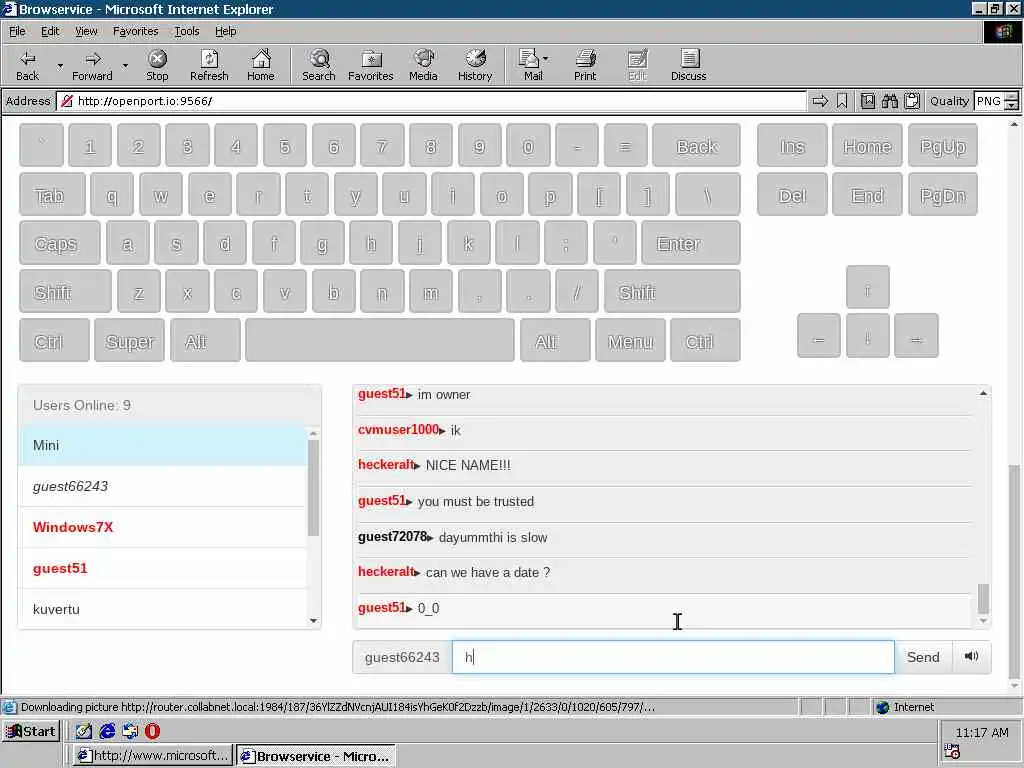Screen dimensions: 1024x768
Task: Open the File menu
Action: coord(17,31)
